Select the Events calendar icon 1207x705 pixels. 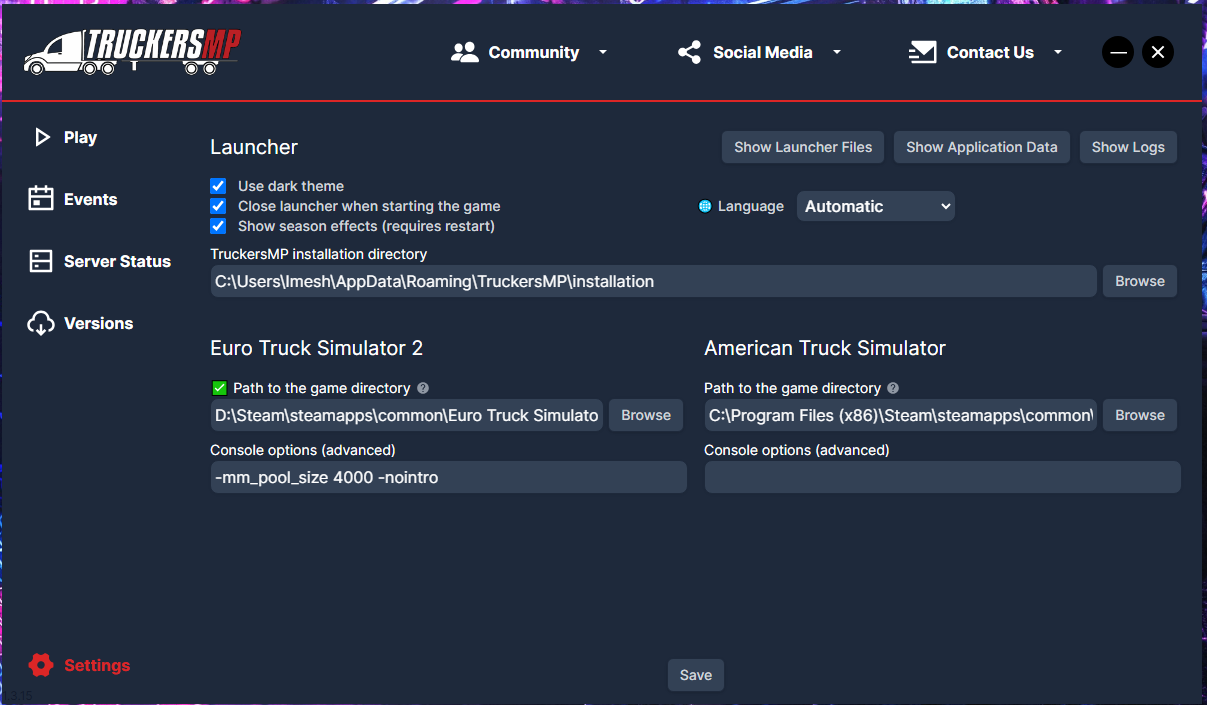click(x=41, y=199)
